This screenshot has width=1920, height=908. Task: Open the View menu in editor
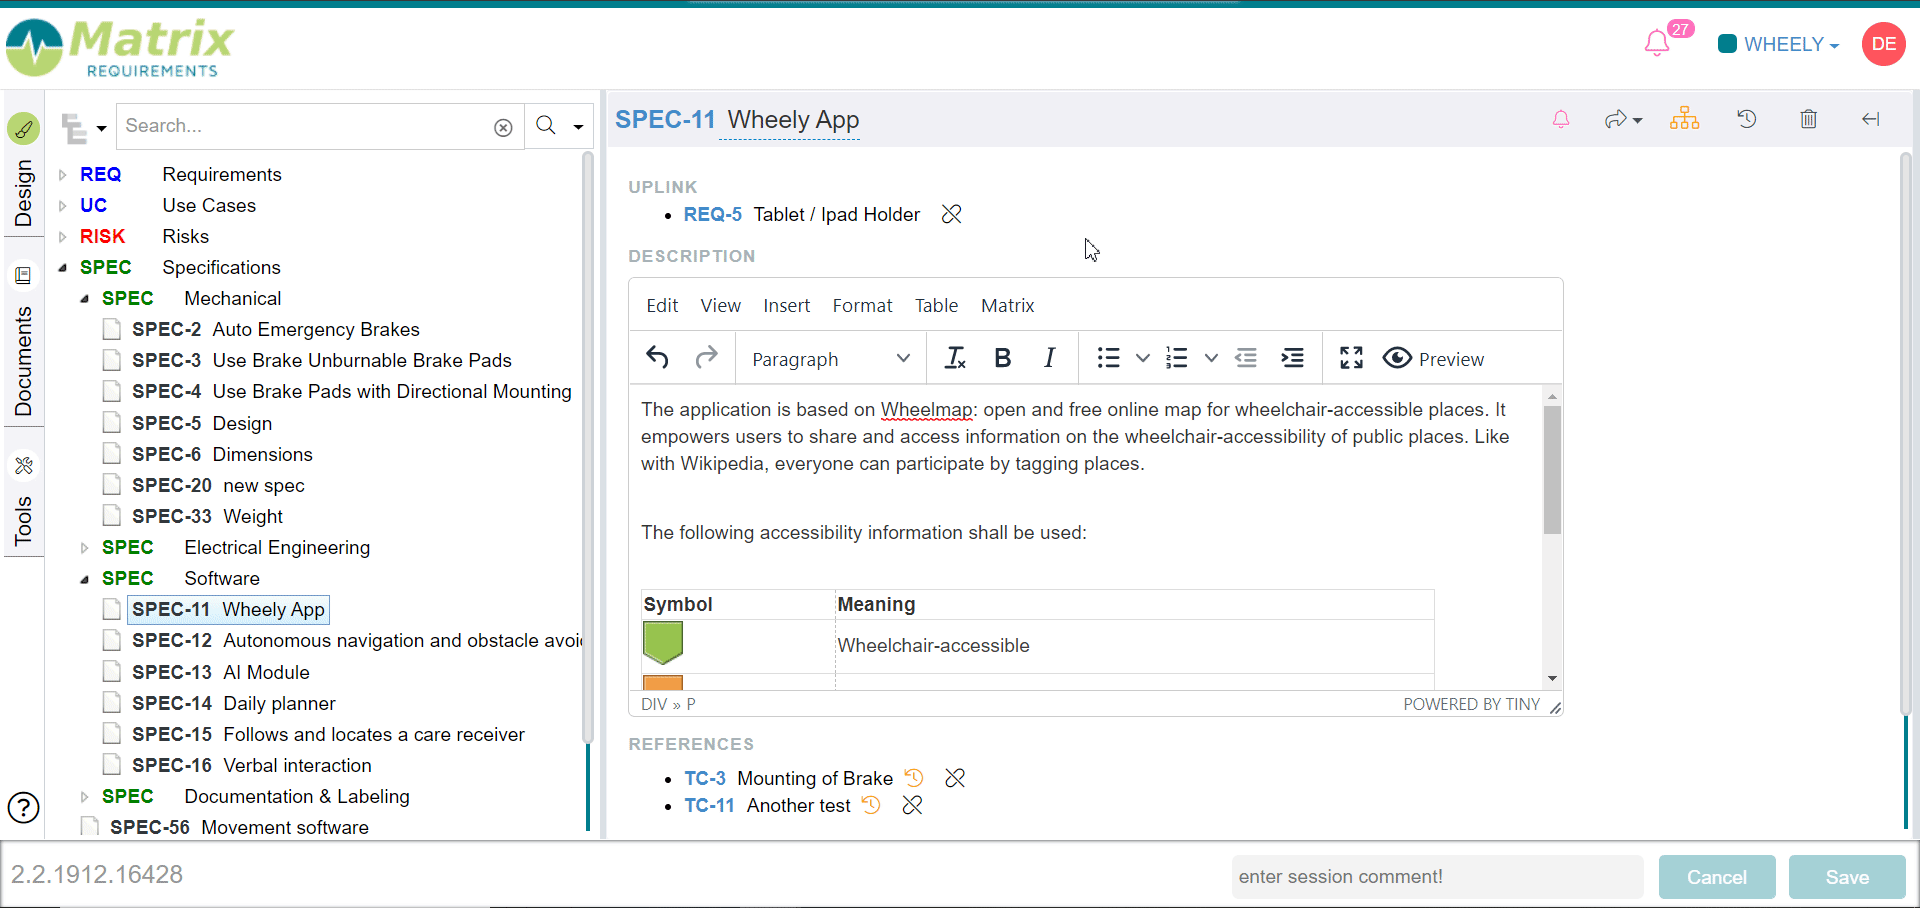pyautogui.click(x=720, y=305)
